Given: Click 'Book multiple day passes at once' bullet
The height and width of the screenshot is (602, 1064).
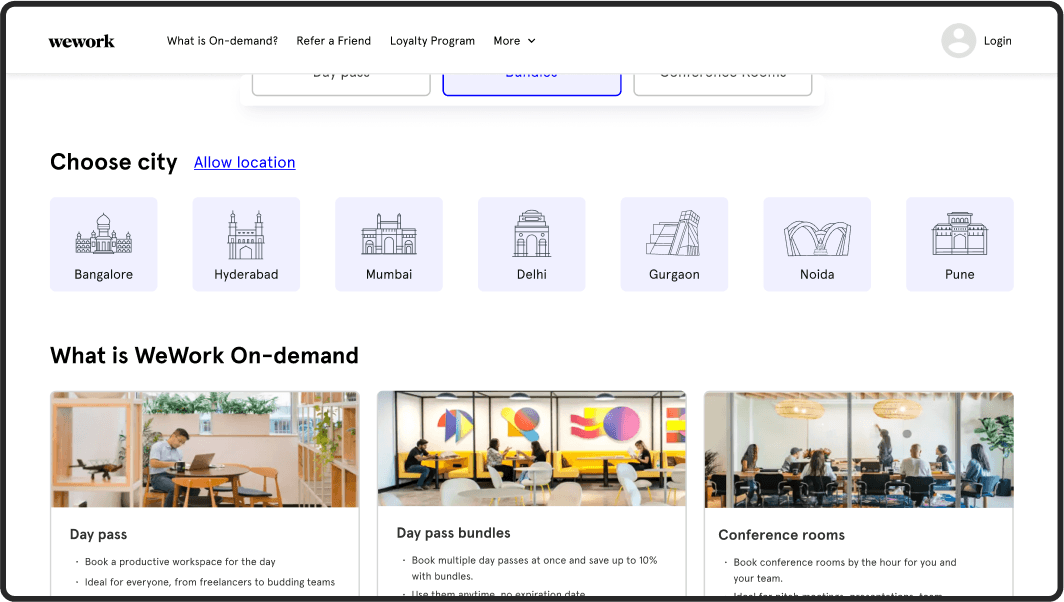Looking at the screenshot, I should pyautogui.click(x=534, y=568).
